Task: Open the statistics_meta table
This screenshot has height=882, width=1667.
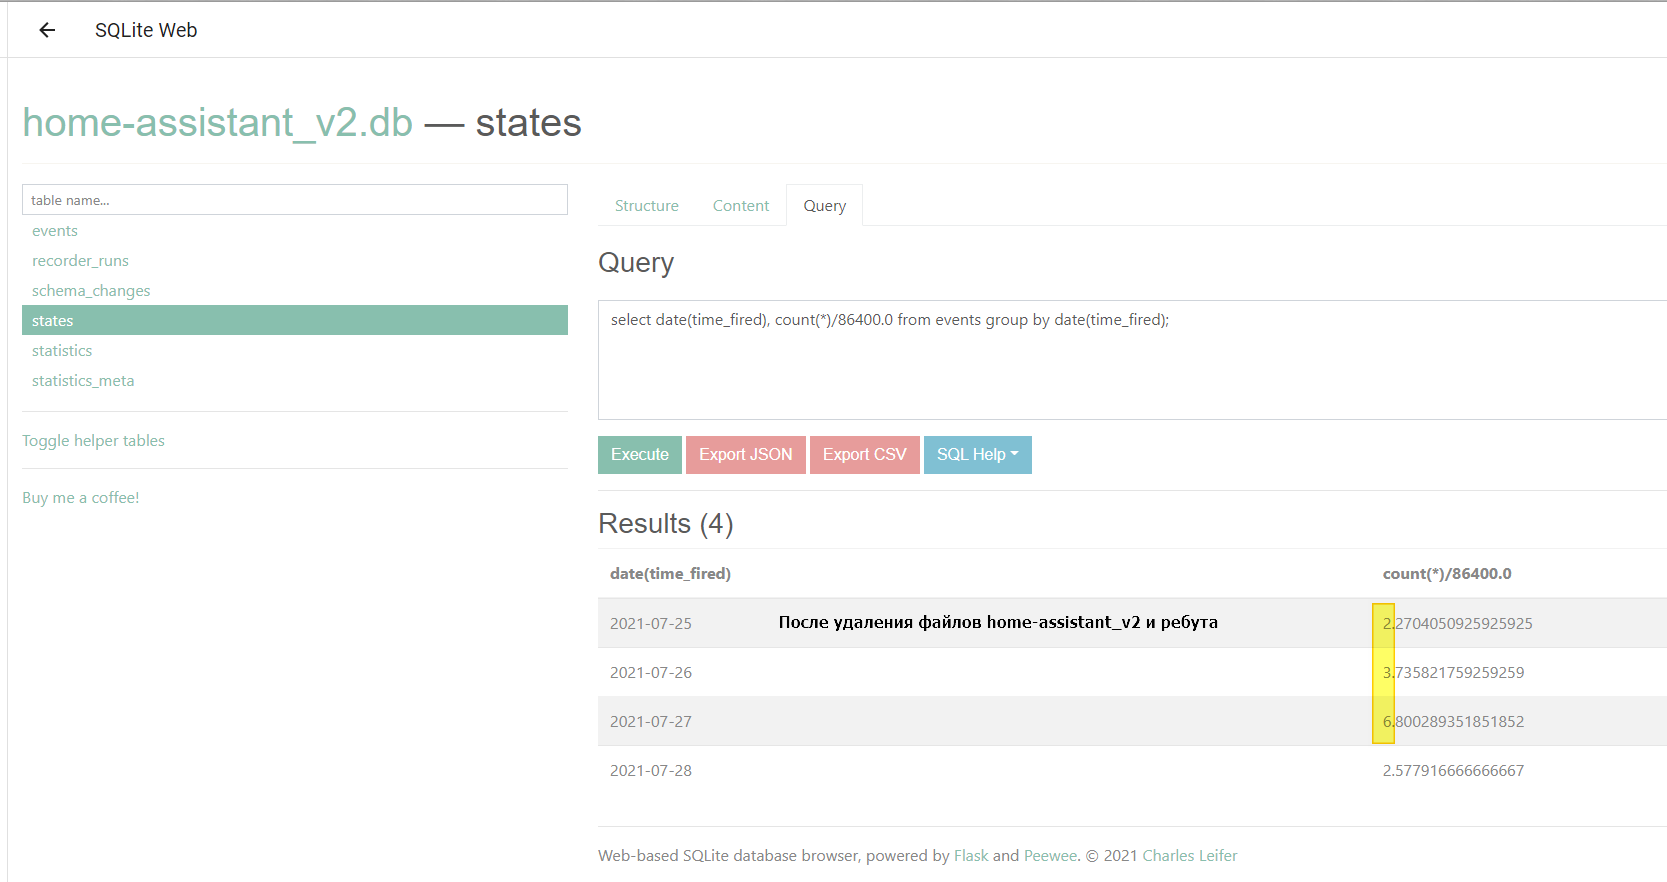Action: point(83,381)
